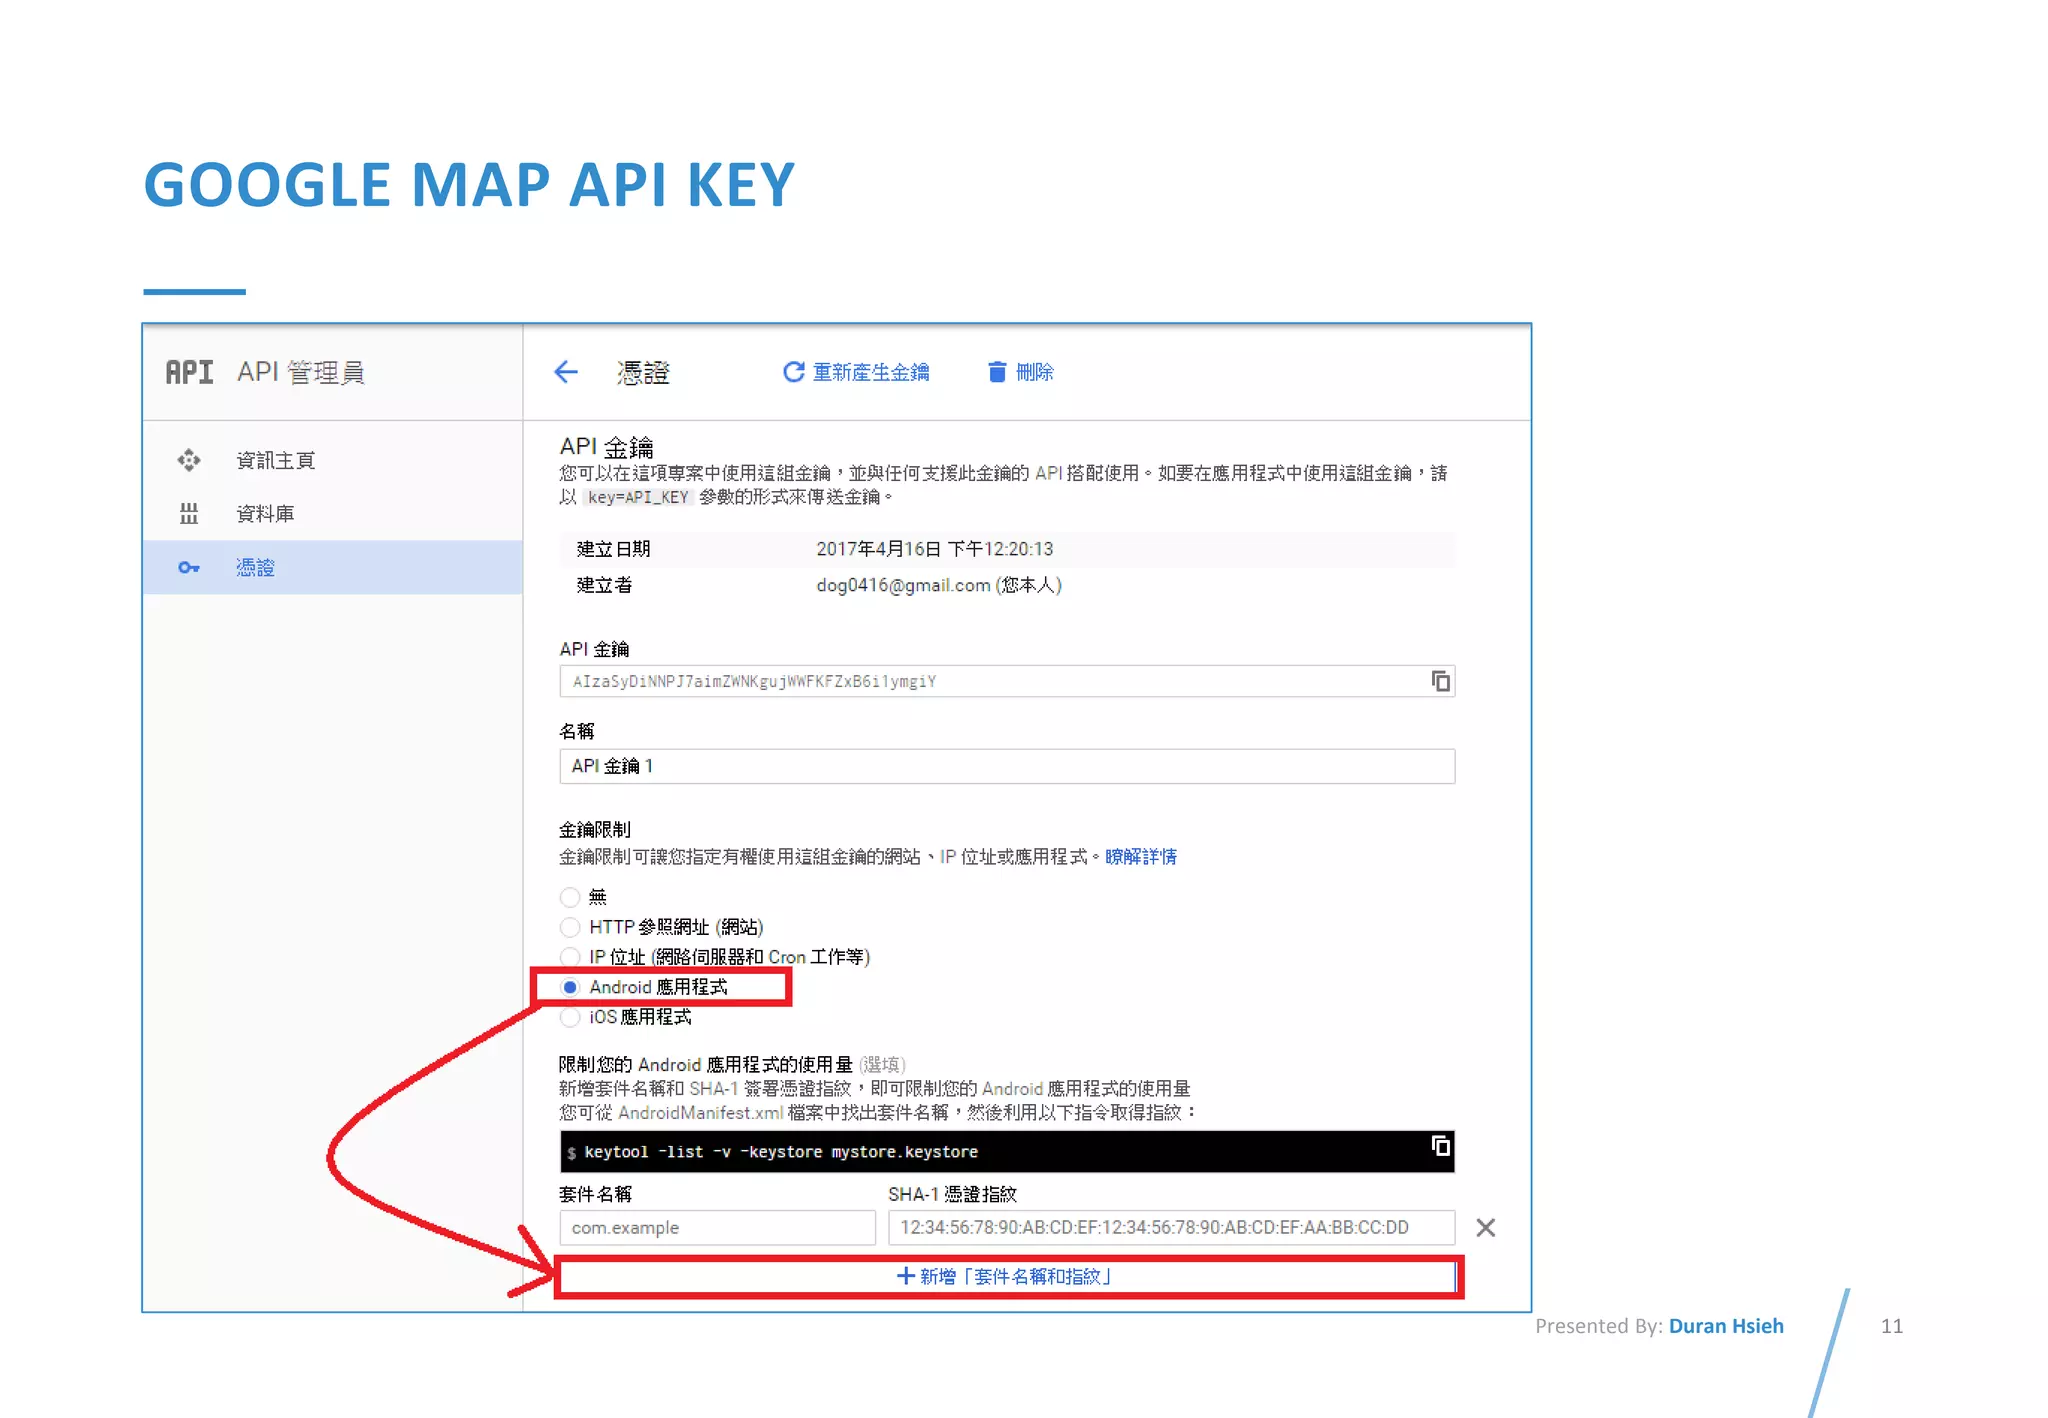Click the 套件名稱 com.example input field
Viewport: 2048px width, 1418px height.
pos(717,1228)
